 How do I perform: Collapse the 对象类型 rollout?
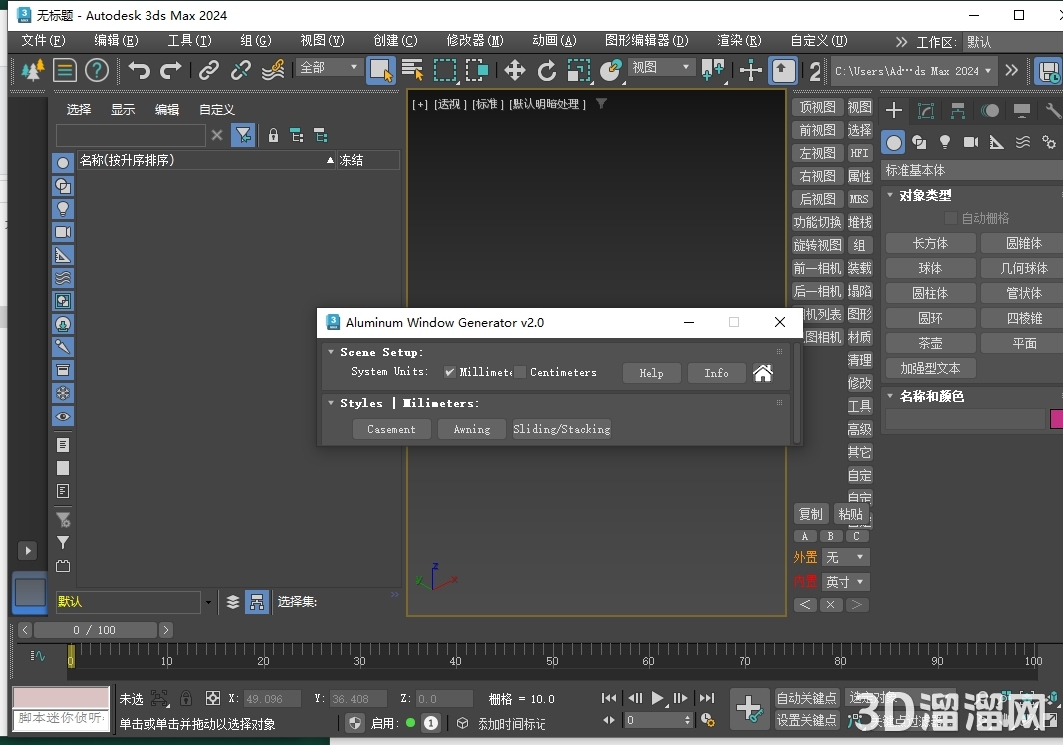[x=889, y=195]
